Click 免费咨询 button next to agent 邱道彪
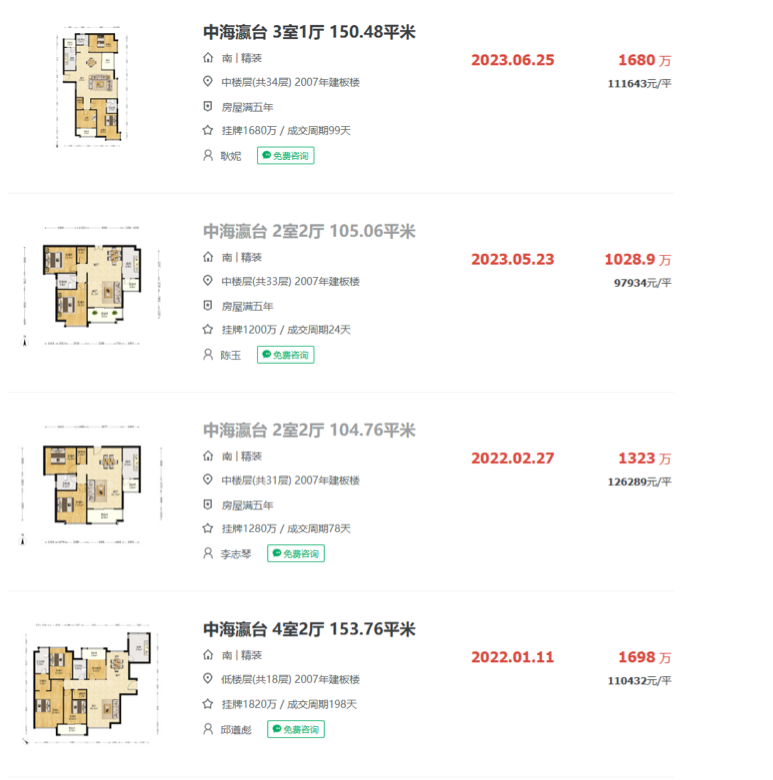 296,730
